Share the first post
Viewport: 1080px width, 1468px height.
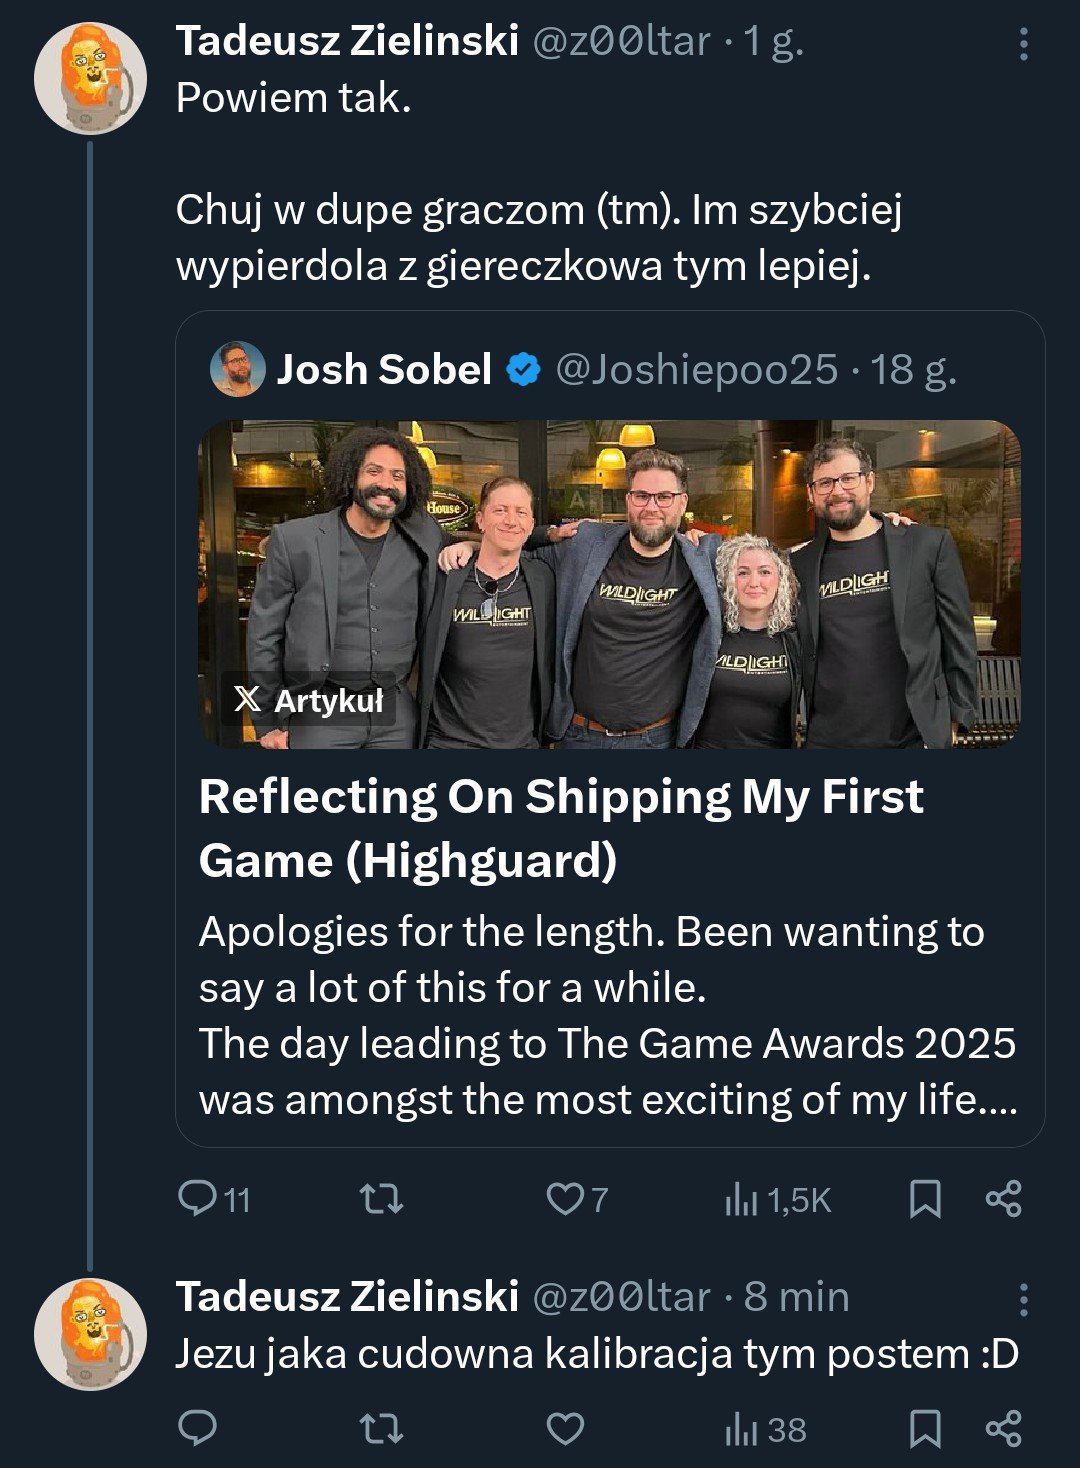click(1003, 1198)
